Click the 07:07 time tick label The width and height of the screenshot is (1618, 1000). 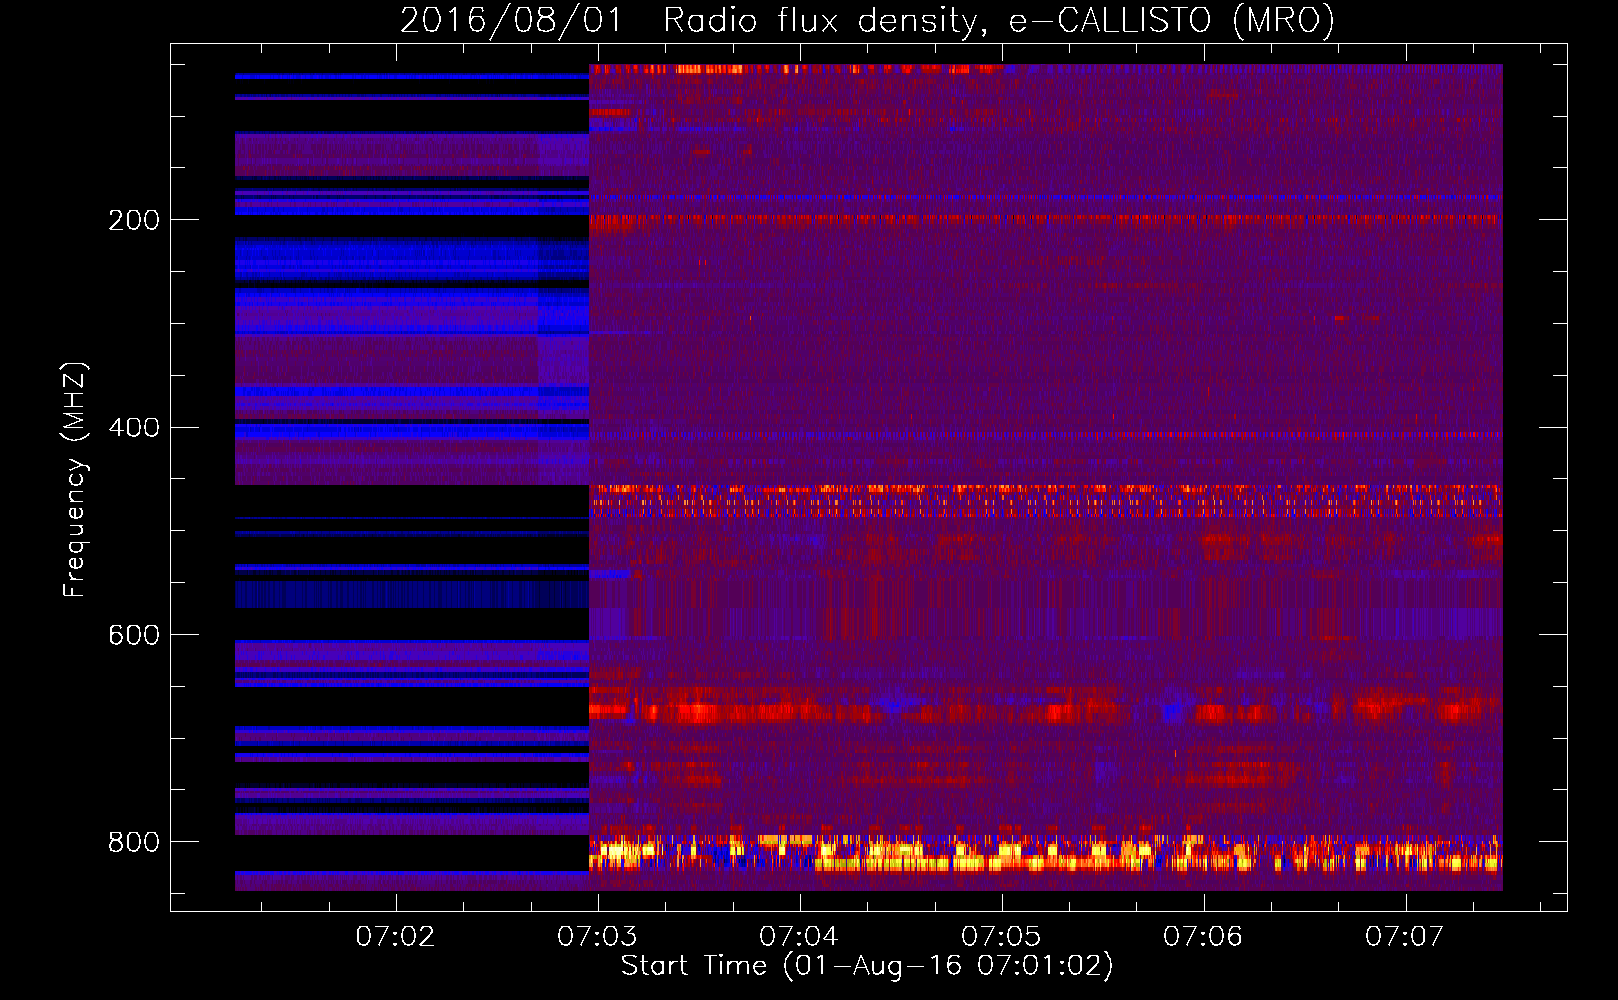coord(1406,937)
